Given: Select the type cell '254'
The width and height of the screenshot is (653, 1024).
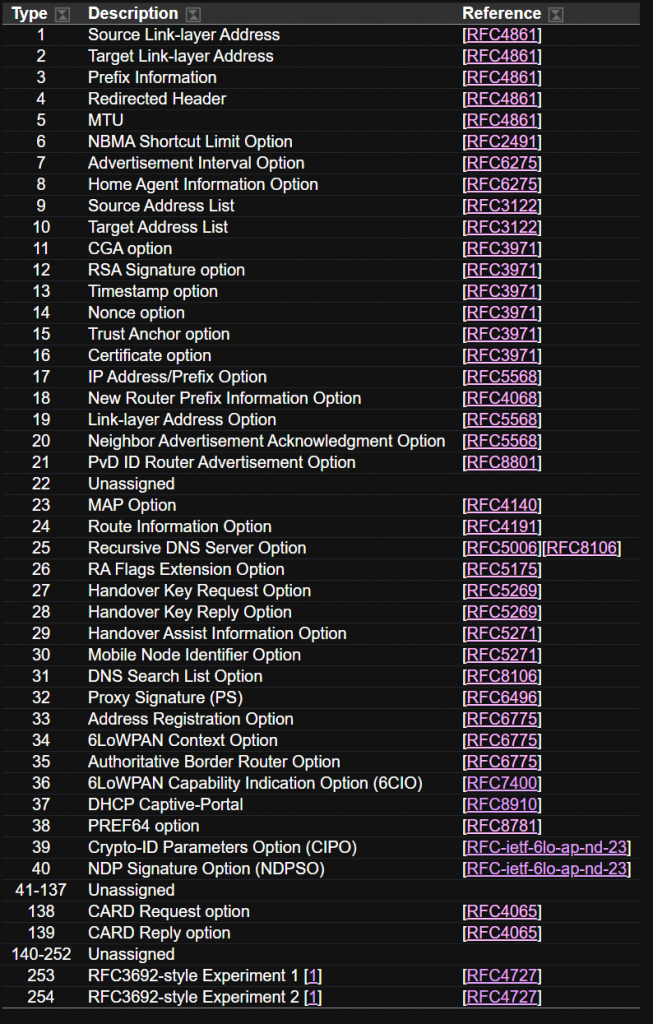Looking at the screenshot, I should click(x=40, y=997).
